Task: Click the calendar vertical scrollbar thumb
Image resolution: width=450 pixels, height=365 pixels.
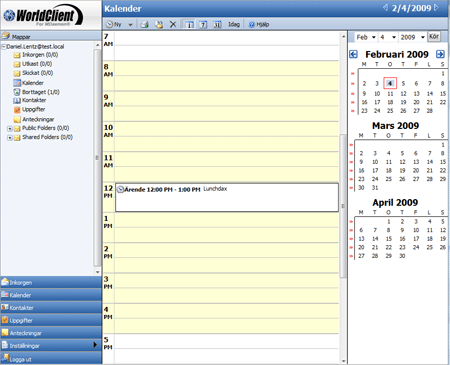Action: 343,206
